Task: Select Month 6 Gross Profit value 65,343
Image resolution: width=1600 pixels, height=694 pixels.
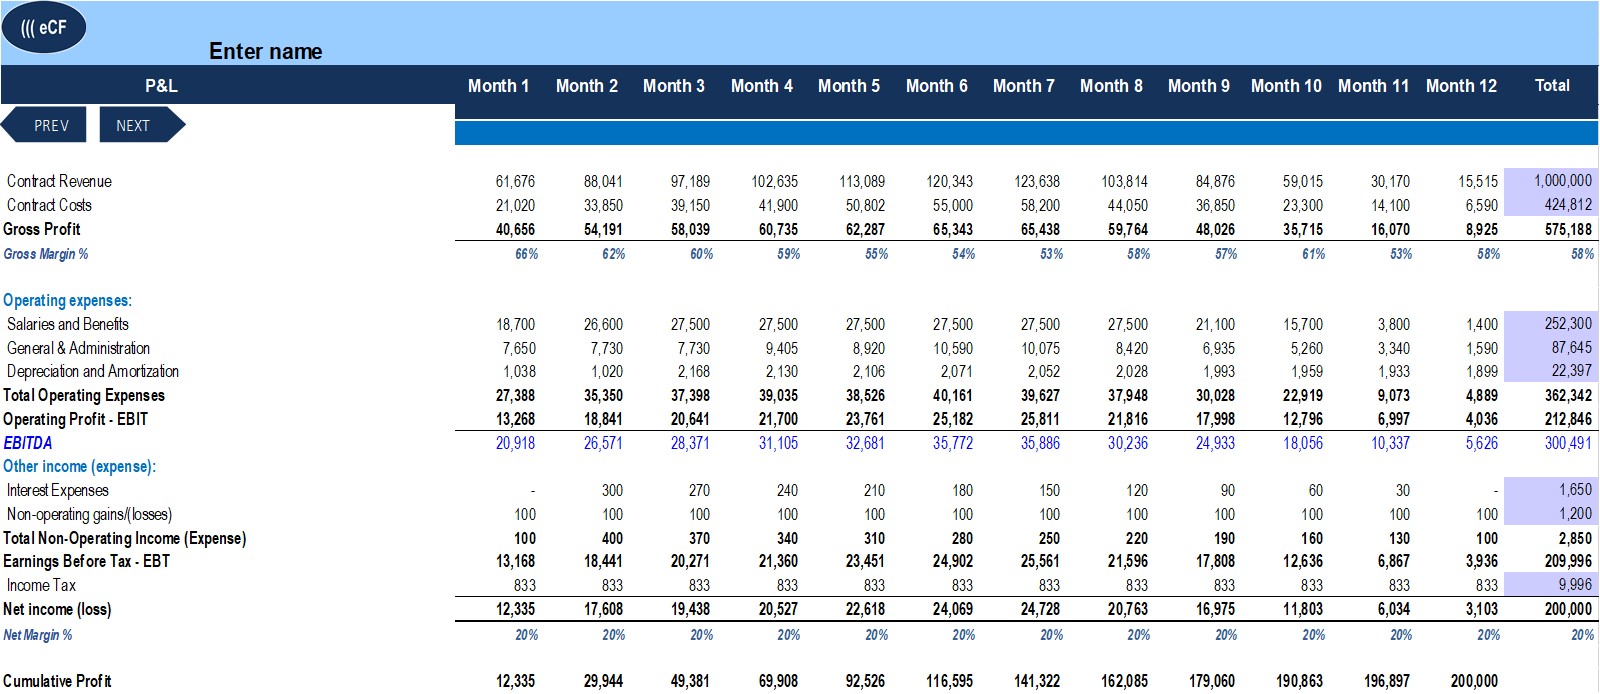Action: [x=952, y=229]
